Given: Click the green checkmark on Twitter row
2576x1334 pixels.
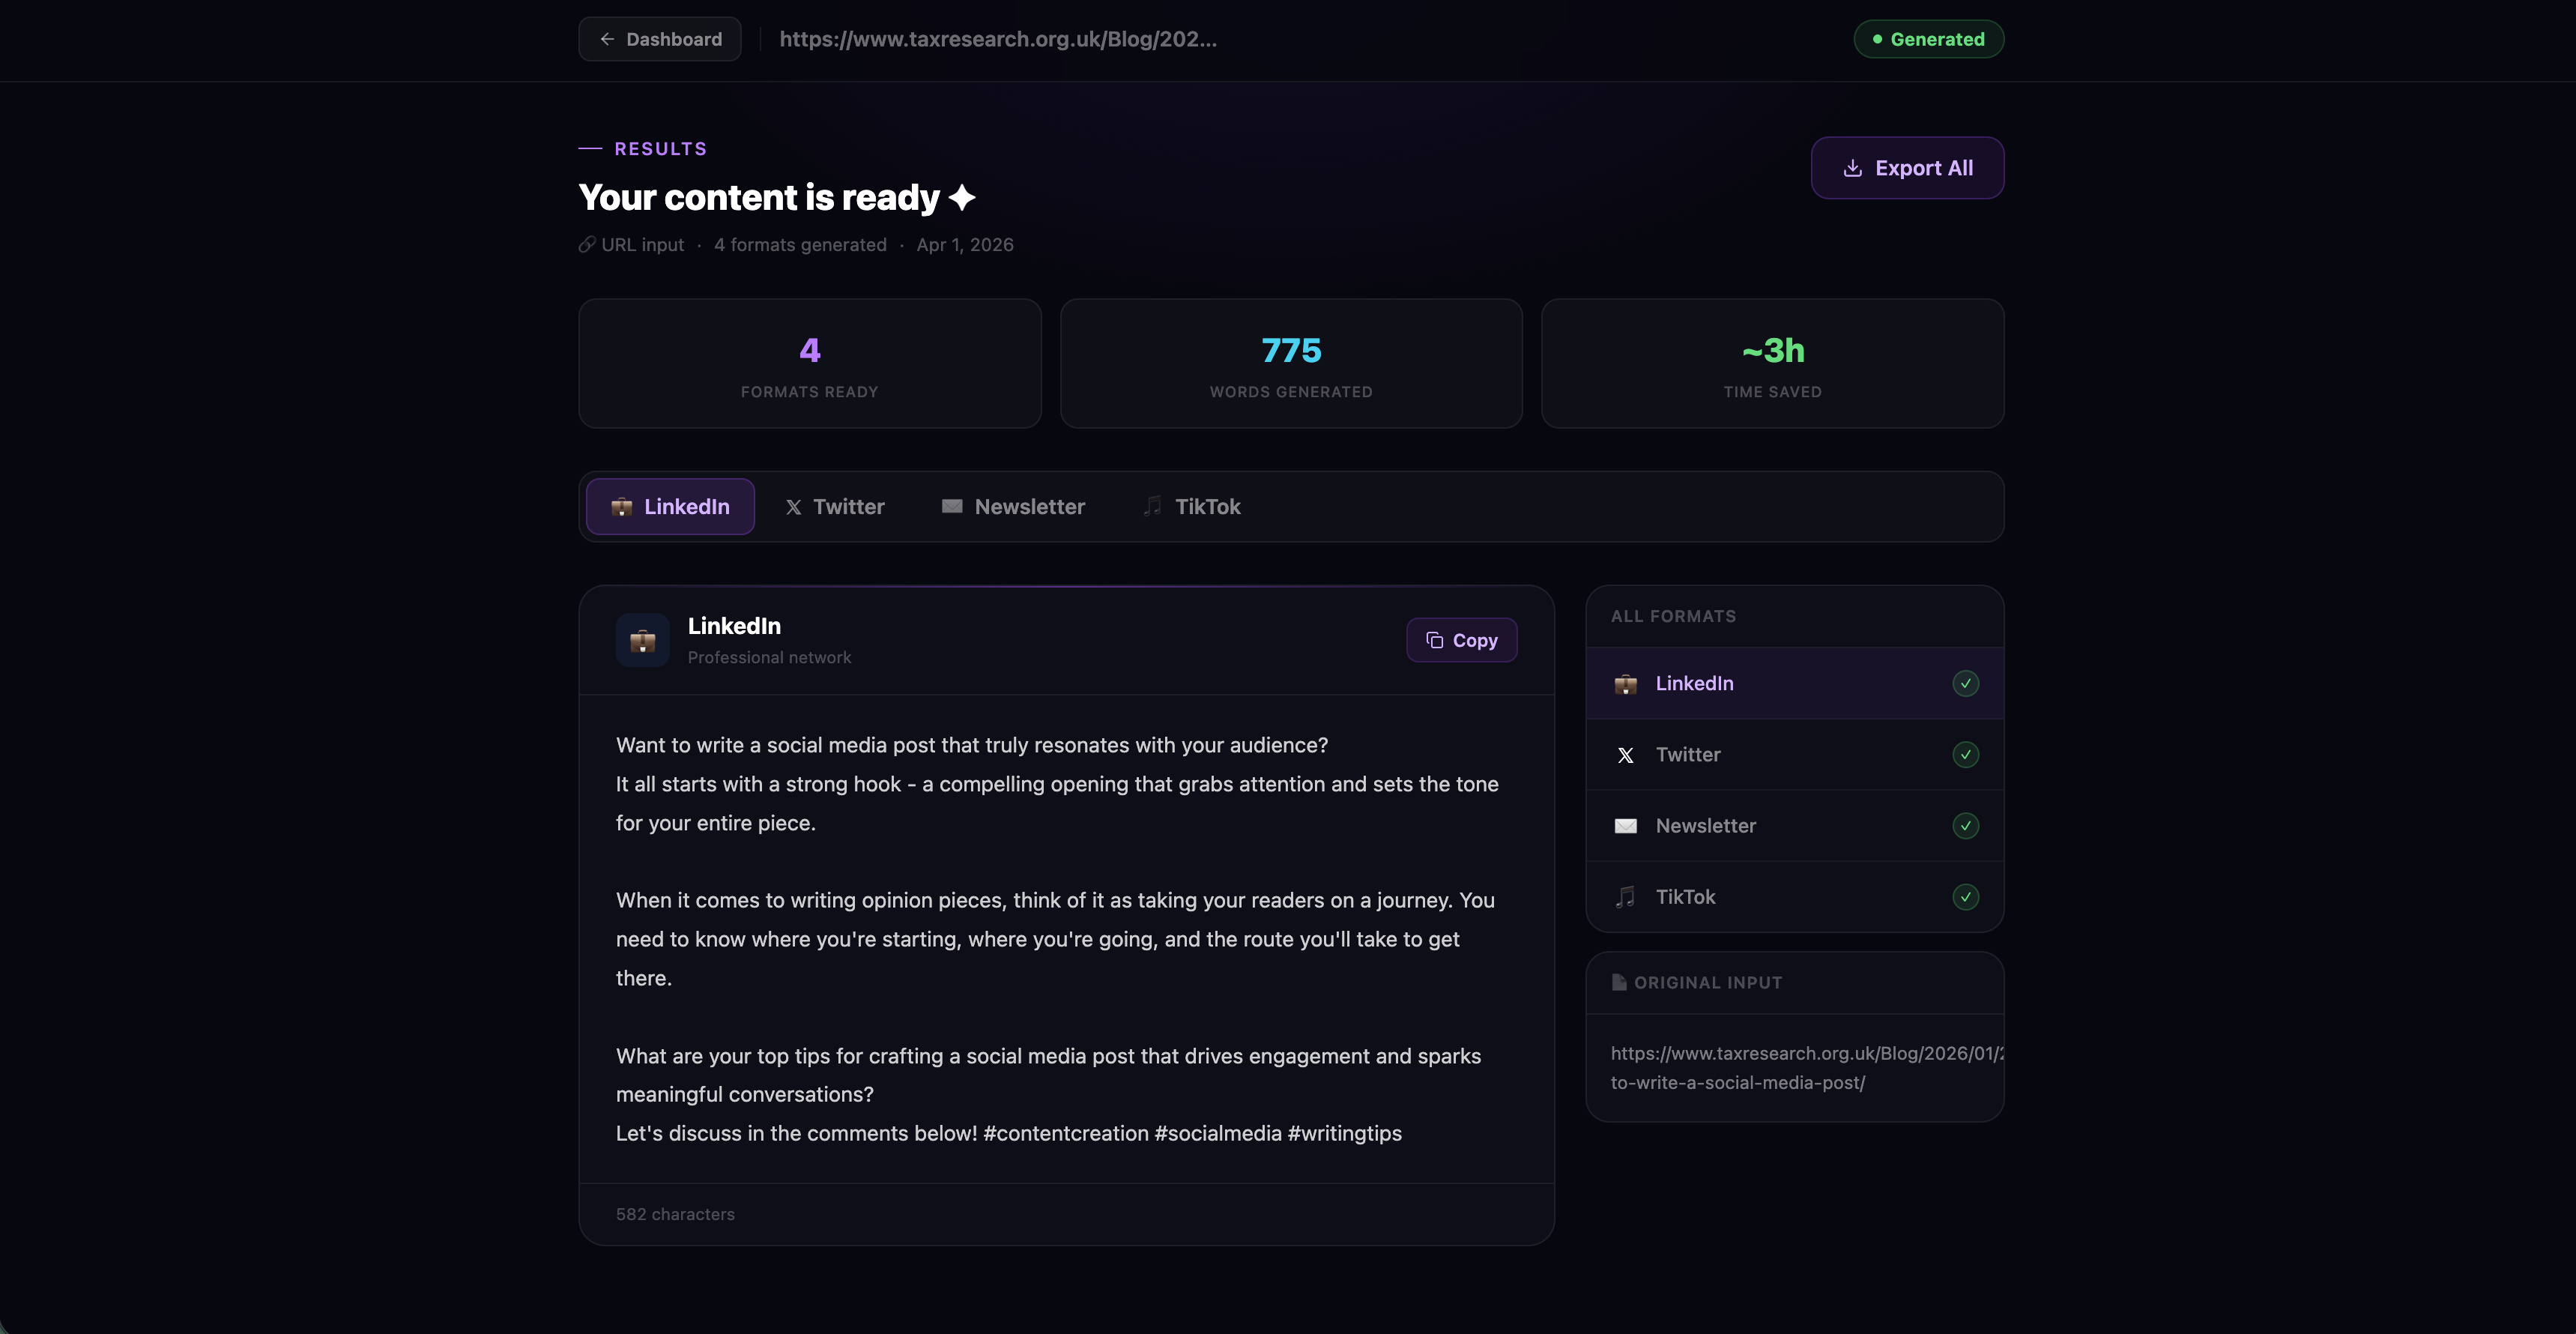Looking at the screenshot, I should [x=1965, y=755].
